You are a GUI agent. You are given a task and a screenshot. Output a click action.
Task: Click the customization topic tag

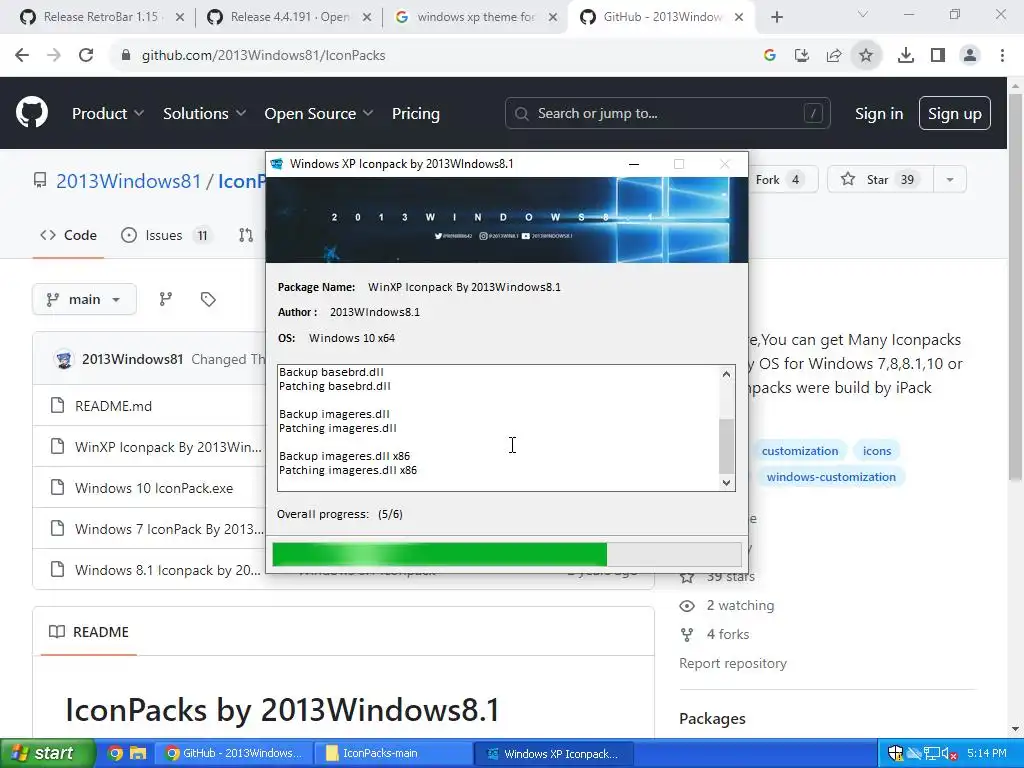click(x=800, y=451)
